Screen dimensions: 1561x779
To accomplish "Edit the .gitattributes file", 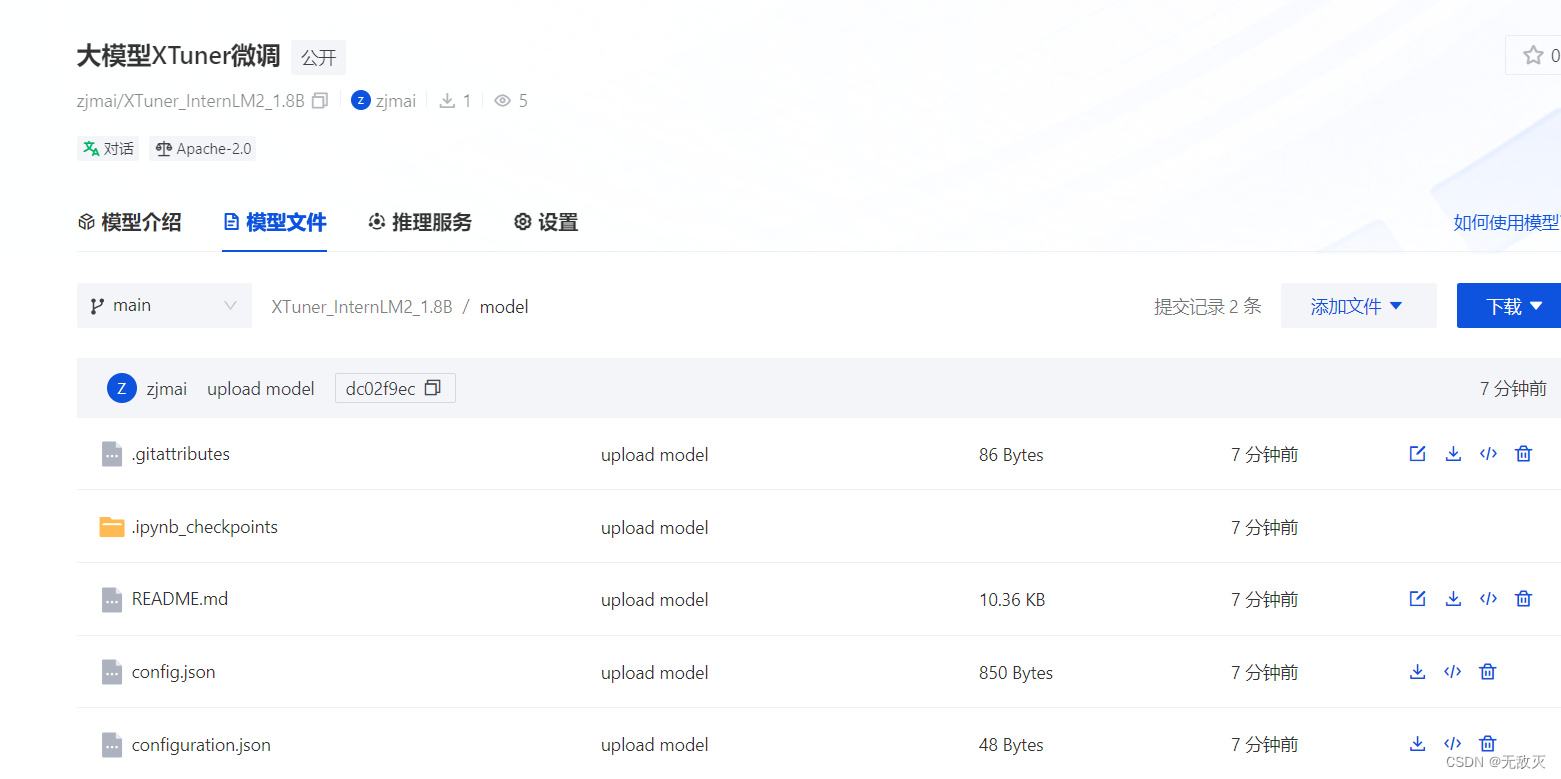I will [x=1417, y=454].
